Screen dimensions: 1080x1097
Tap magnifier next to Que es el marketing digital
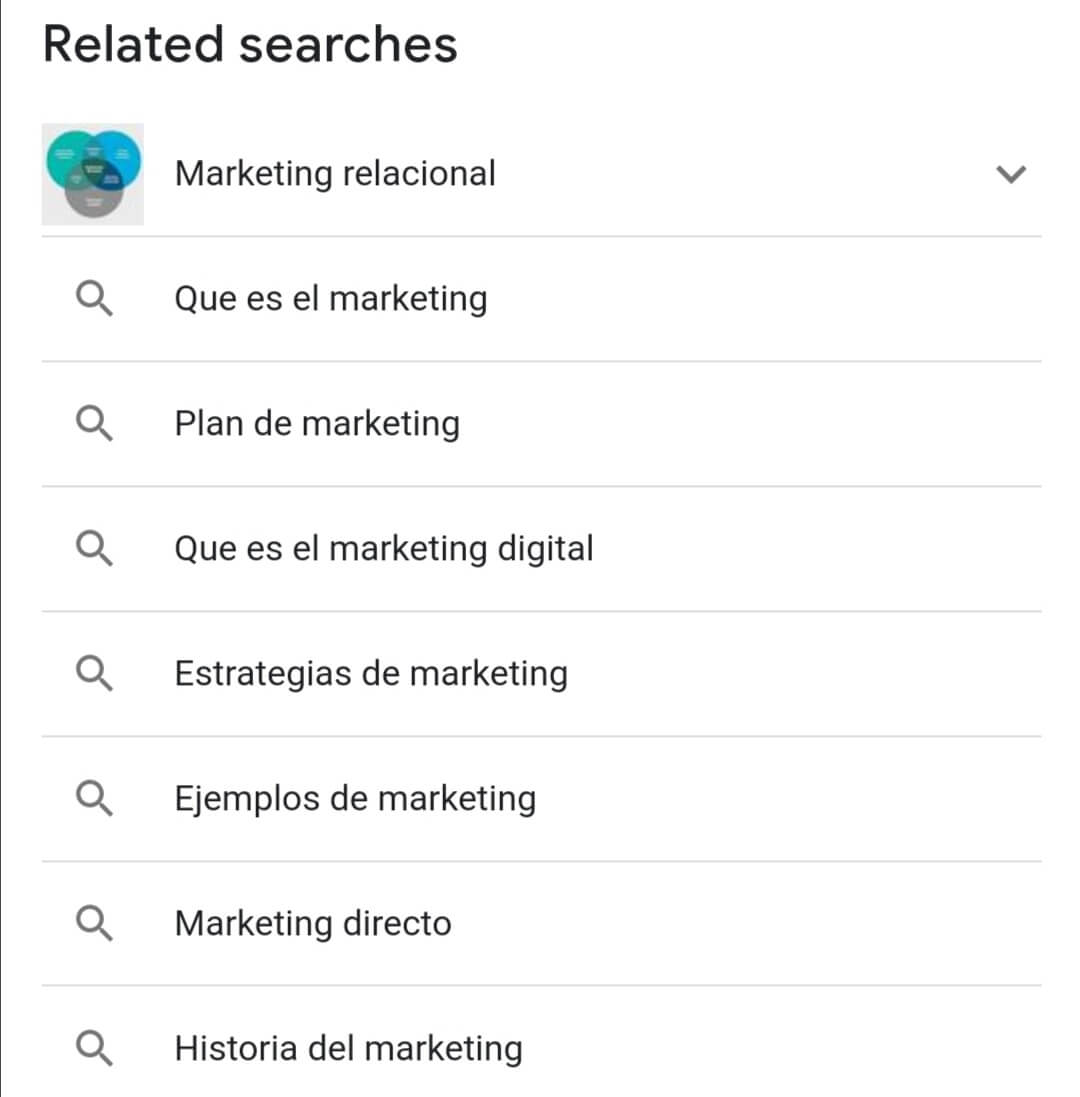94,549
